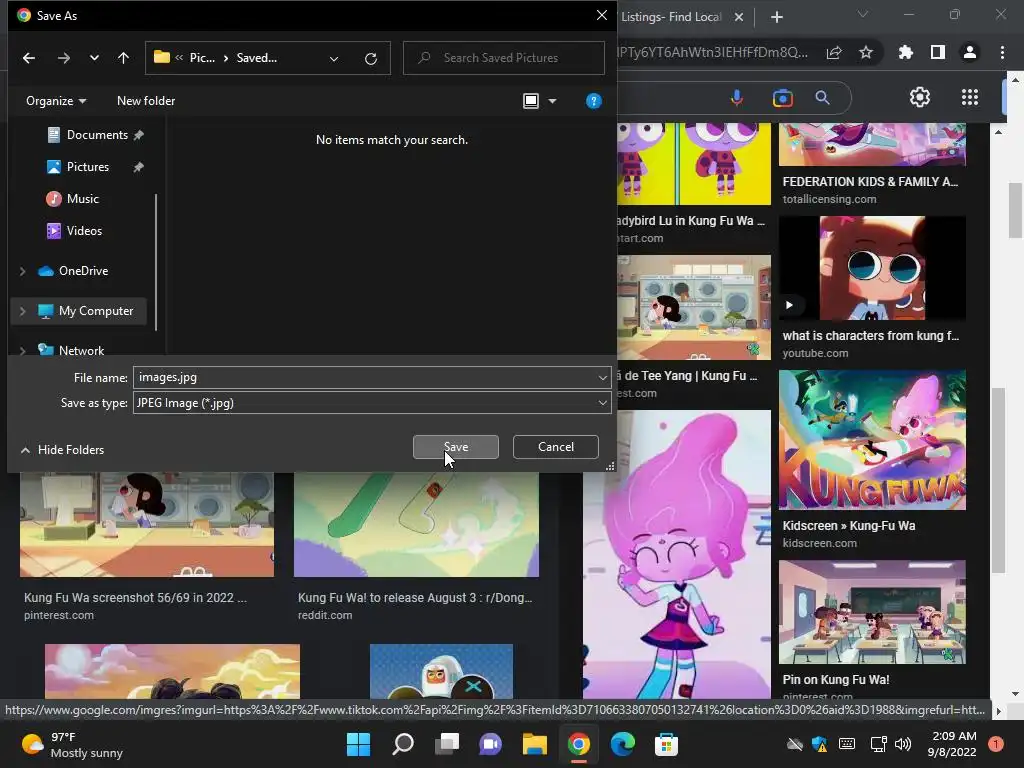Go forward in Save As dialog
This screenshot has height=768, width=1024.
(x=63, y=58)
